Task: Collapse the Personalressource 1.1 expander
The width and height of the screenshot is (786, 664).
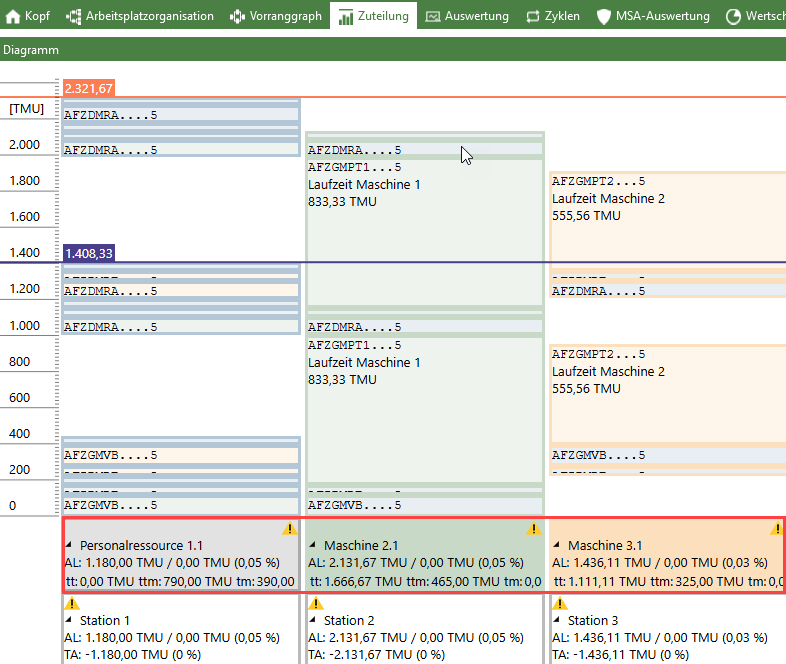Action: [x=69, y=546]
